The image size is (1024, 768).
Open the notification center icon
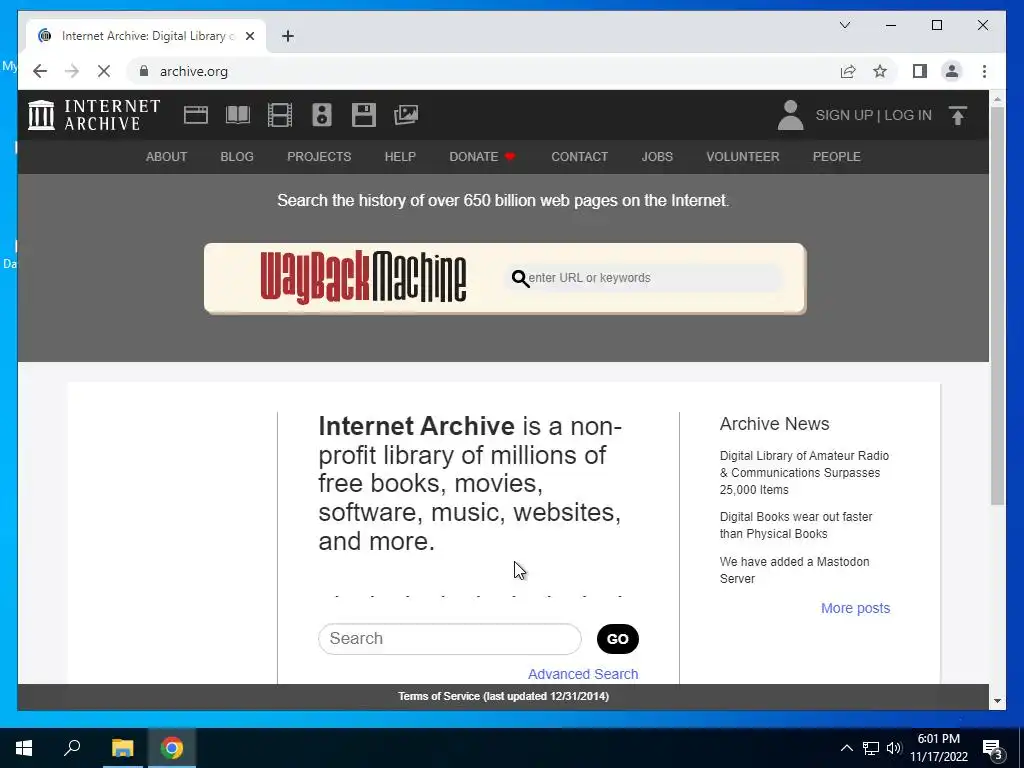[x=993, y=749]
